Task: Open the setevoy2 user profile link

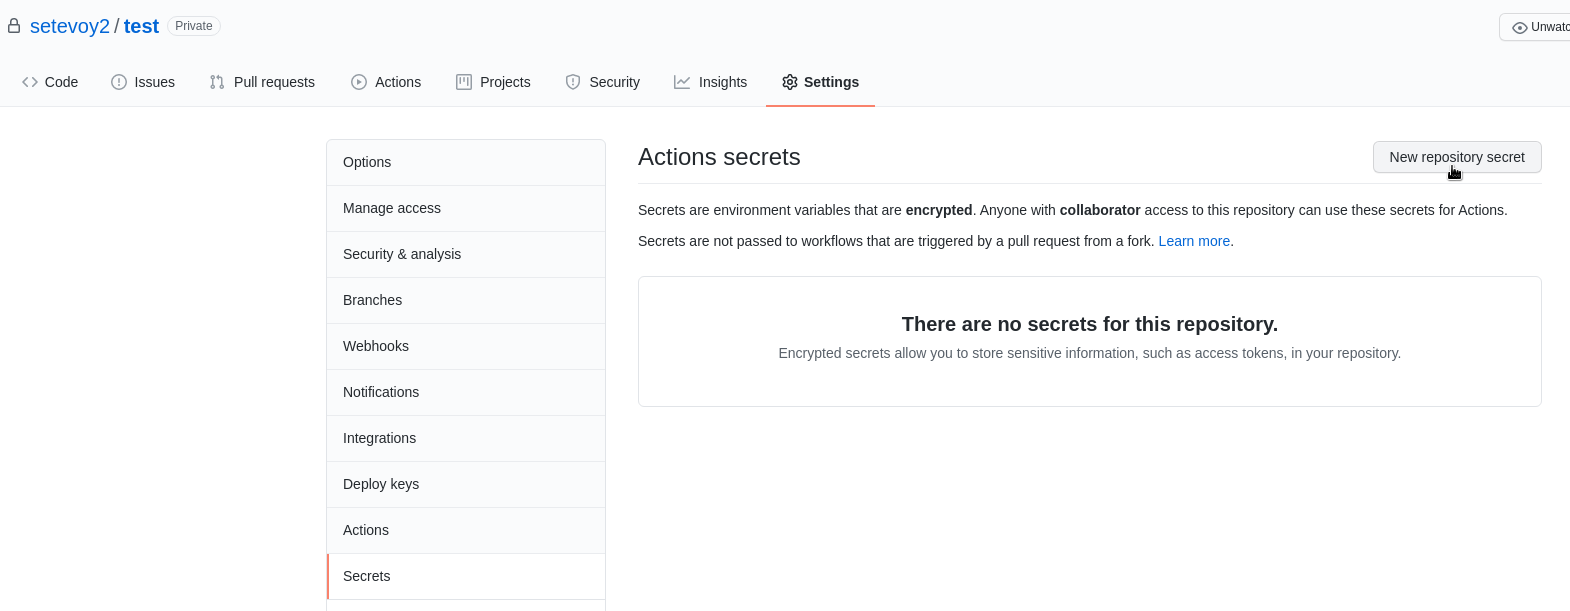Action: pos(70,26)
